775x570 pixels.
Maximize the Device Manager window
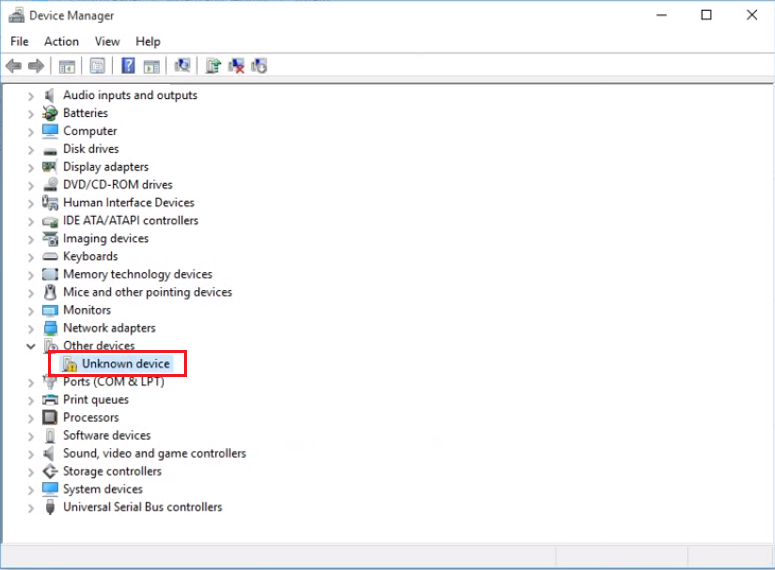tap(706, 15)
